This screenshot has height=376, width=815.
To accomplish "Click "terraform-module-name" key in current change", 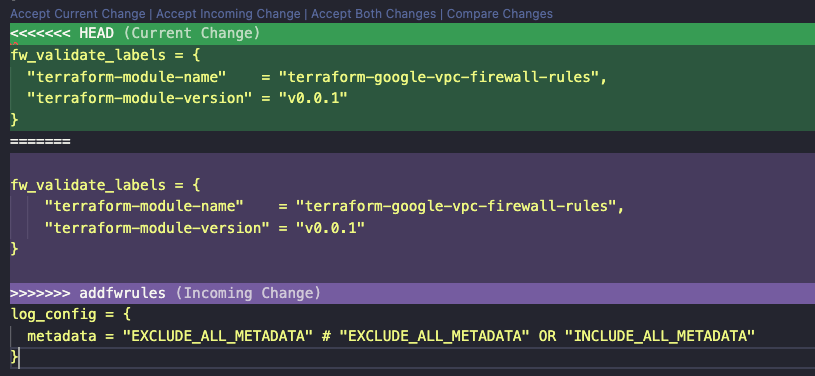I will (x=127, y=77).
